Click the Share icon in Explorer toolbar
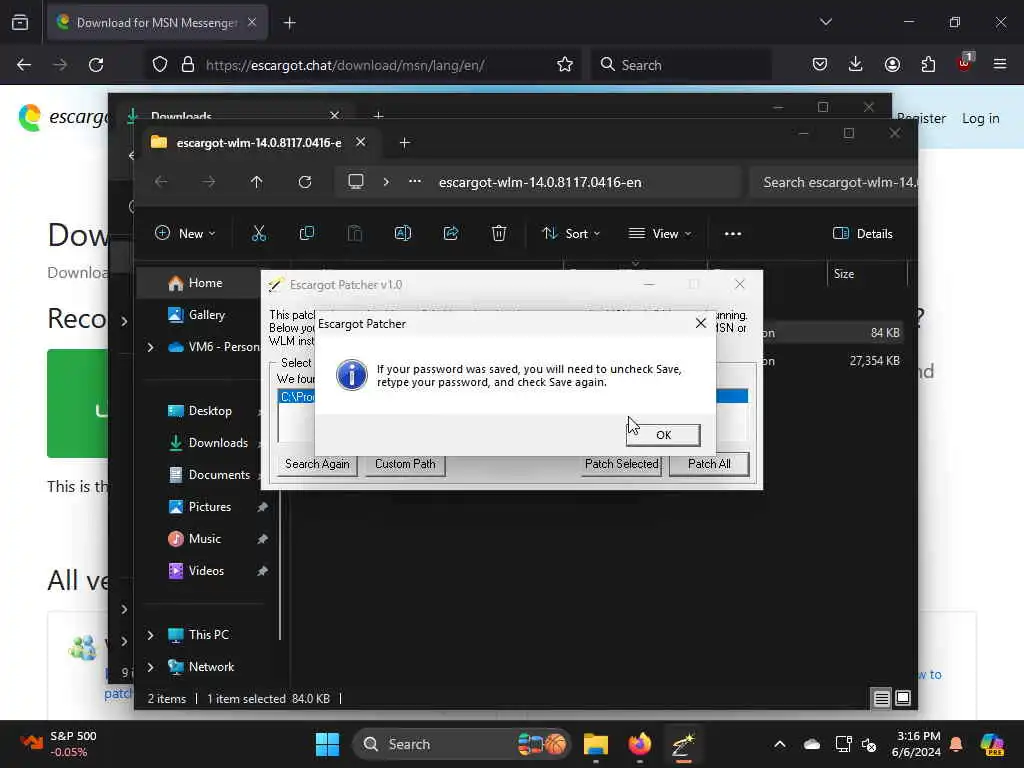This screenshot has width=1024, height=768. [x=451, y=233]
